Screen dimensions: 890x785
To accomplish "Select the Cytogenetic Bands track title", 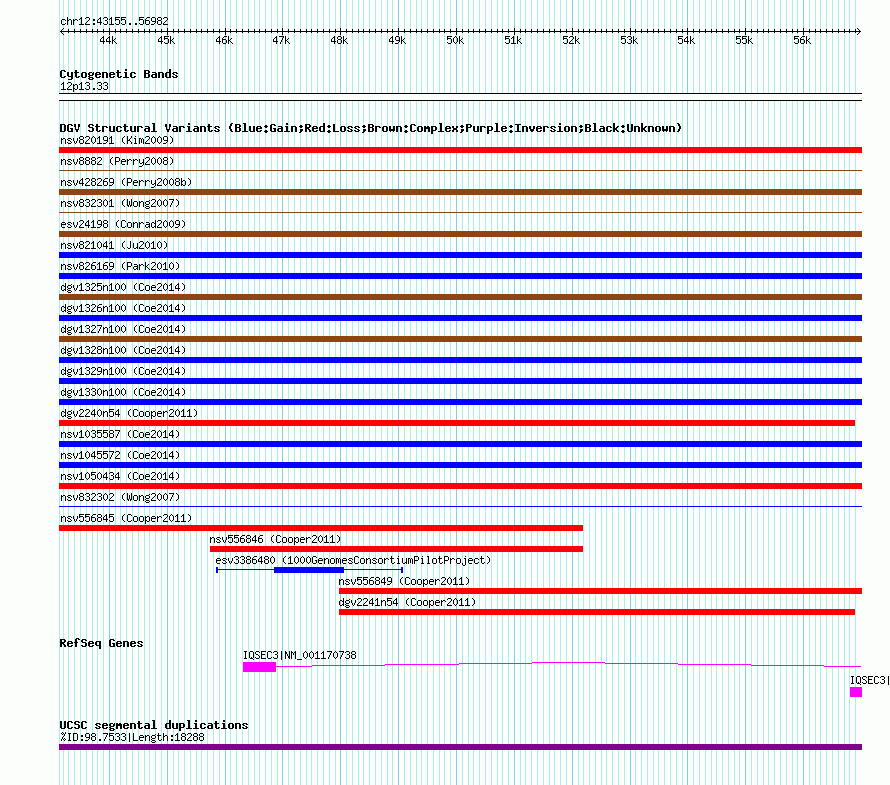I will click(119, 74).
